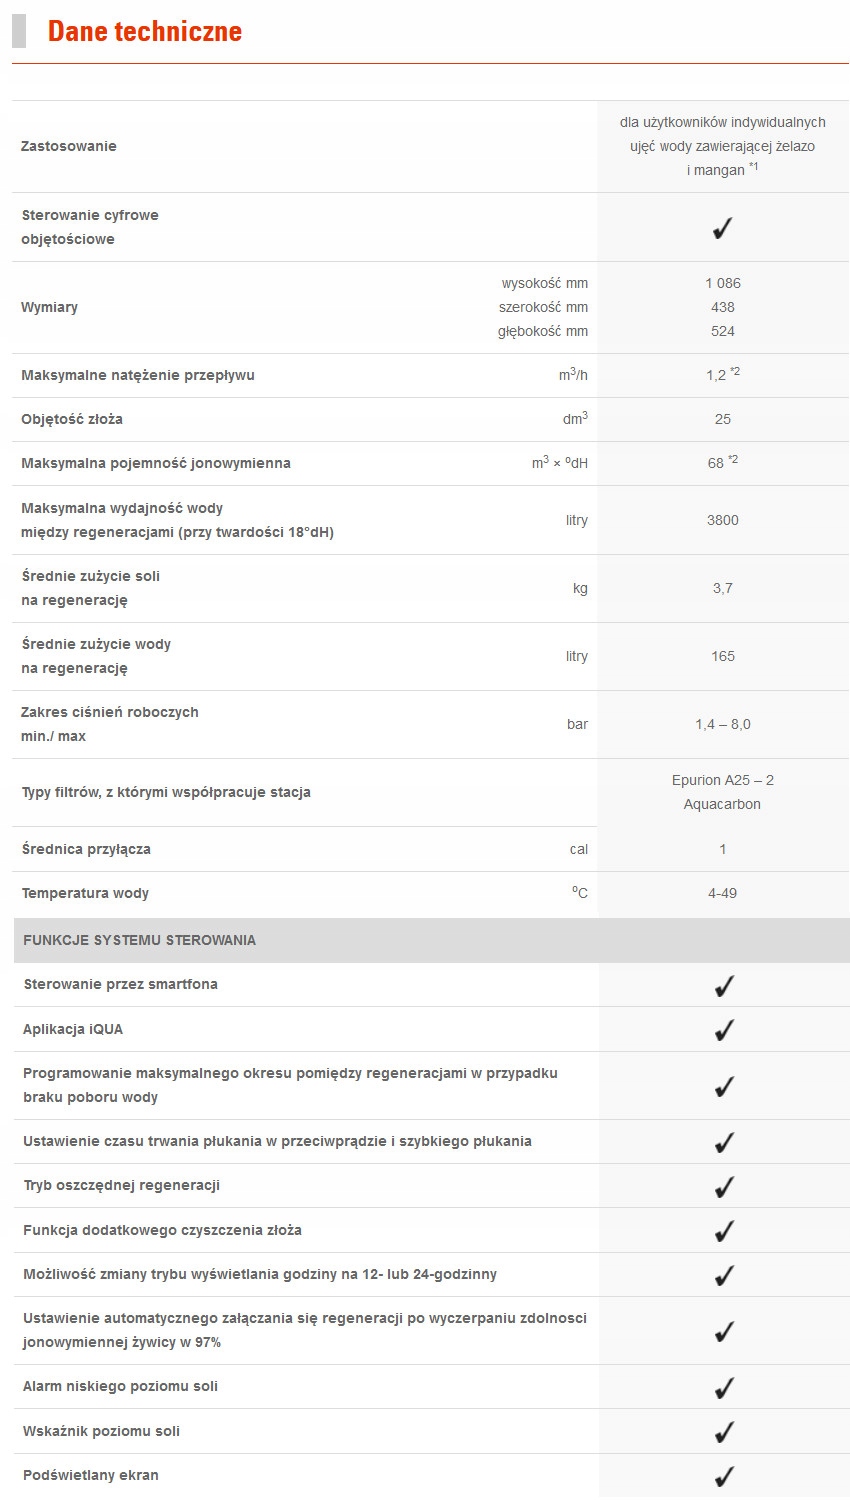Click the Dane techniczne heading
Viewport: 850px width, 1500px height.
pyautogui.click(x=145, y=31)
